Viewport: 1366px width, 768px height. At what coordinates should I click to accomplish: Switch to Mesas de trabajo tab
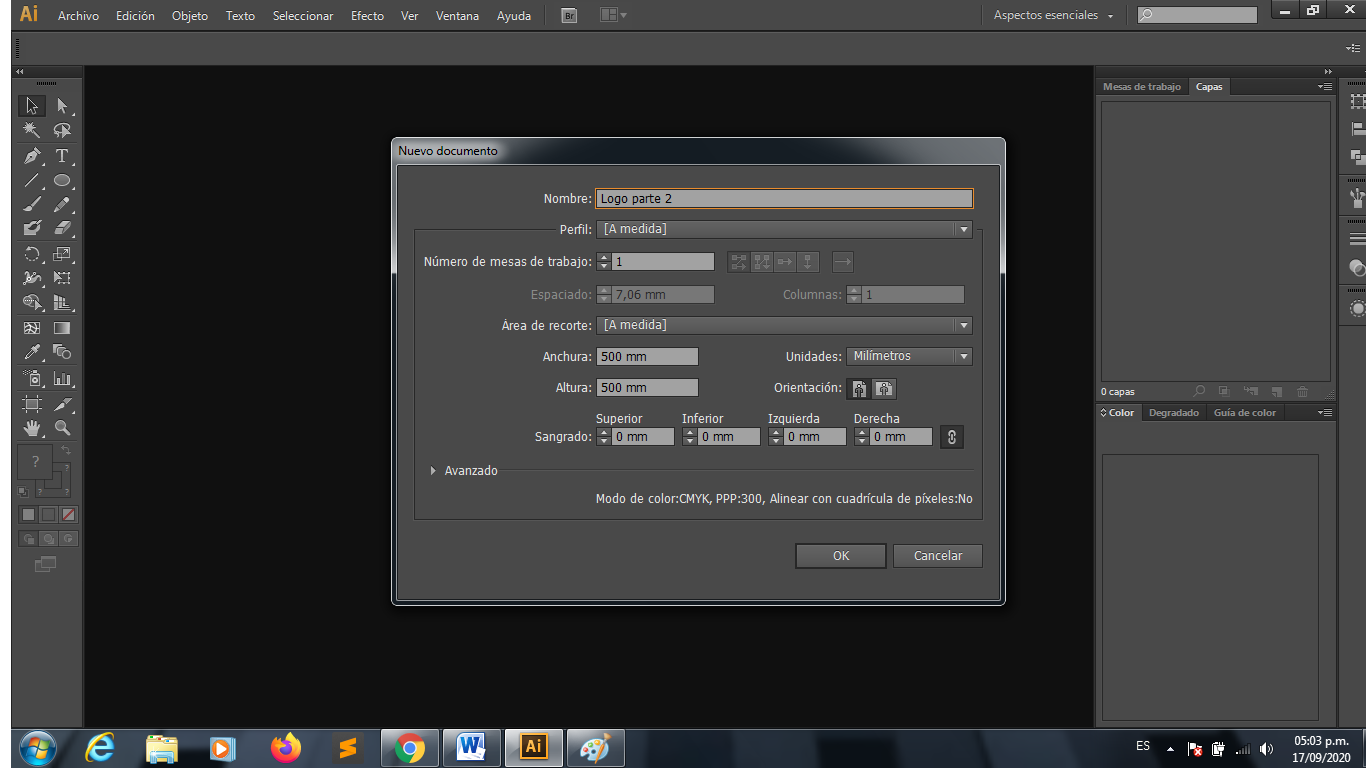pos(1142,87)
